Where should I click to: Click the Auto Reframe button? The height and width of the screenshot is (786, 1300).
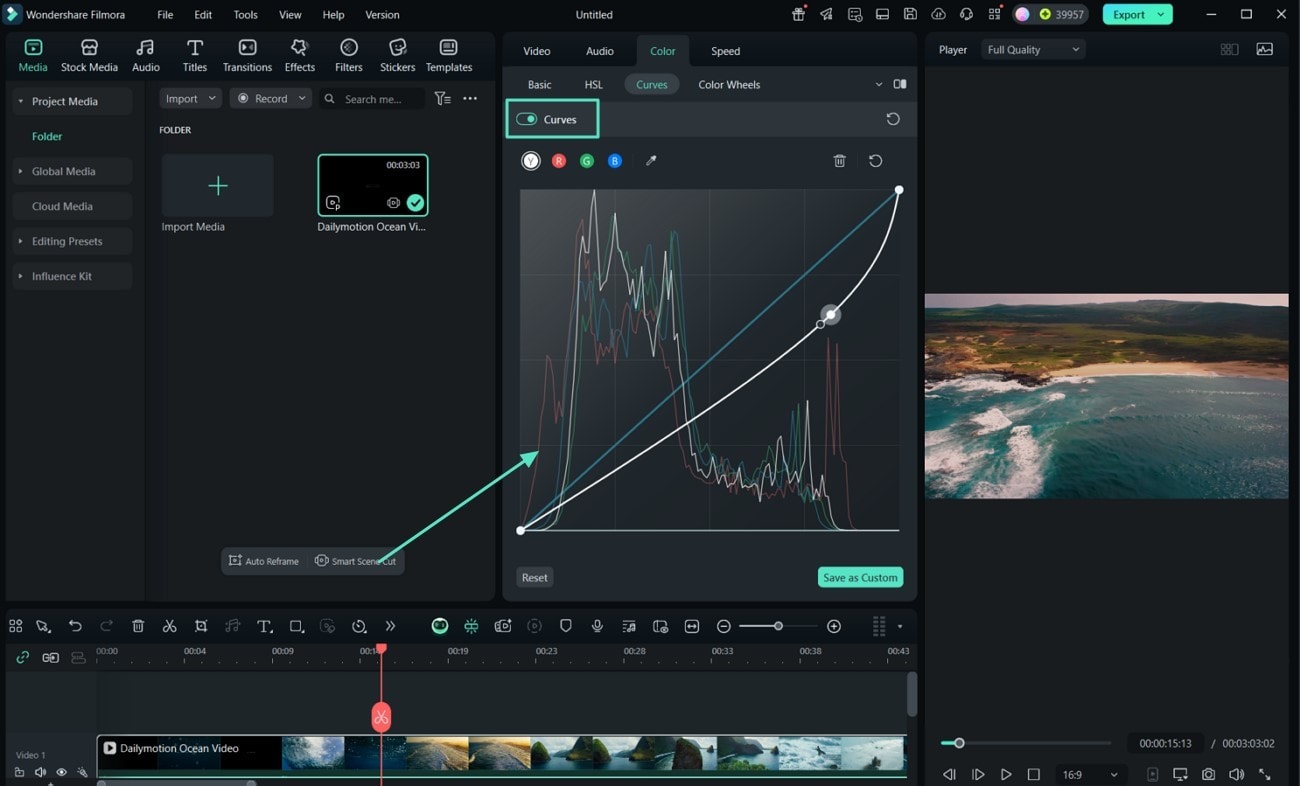pyautogui.click(x=264, y=561)
